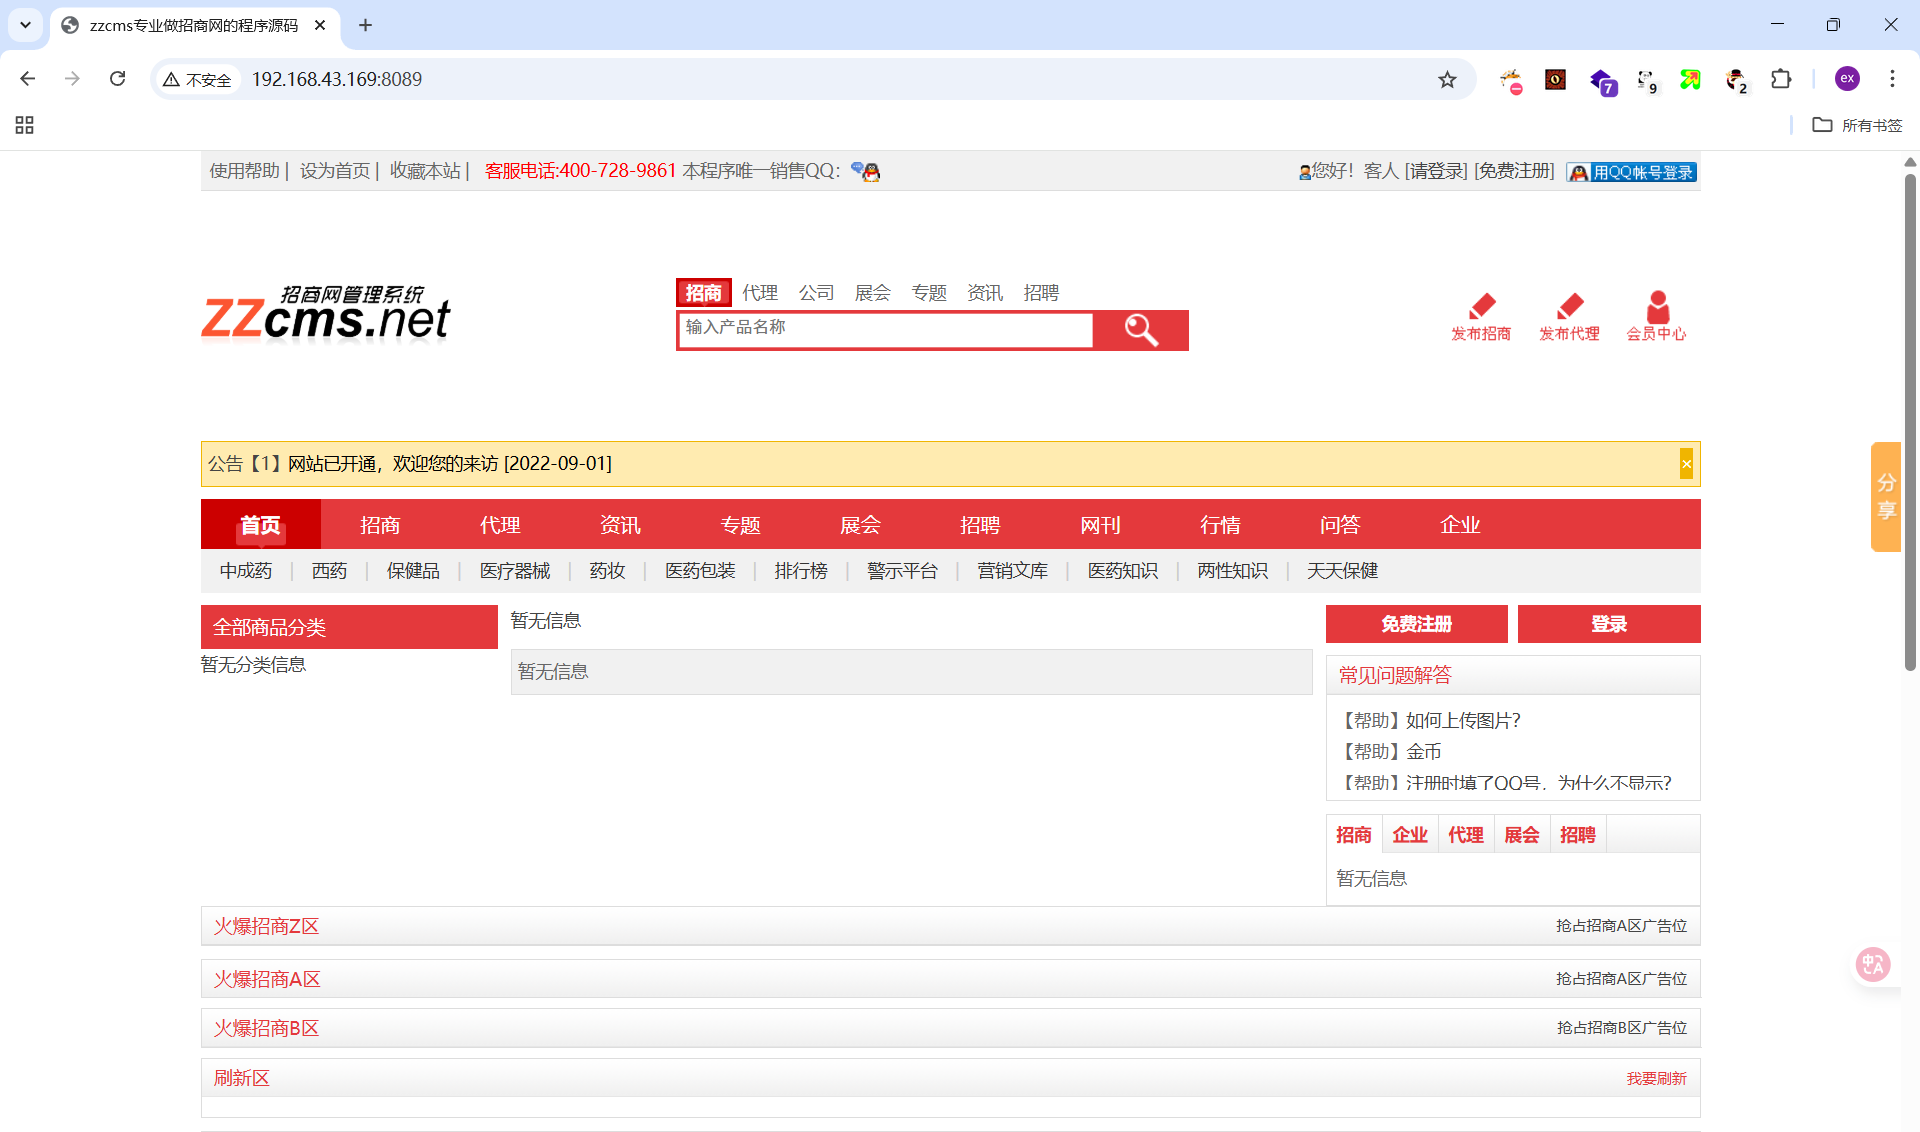Click the 输入产品名称 search field

885,329
